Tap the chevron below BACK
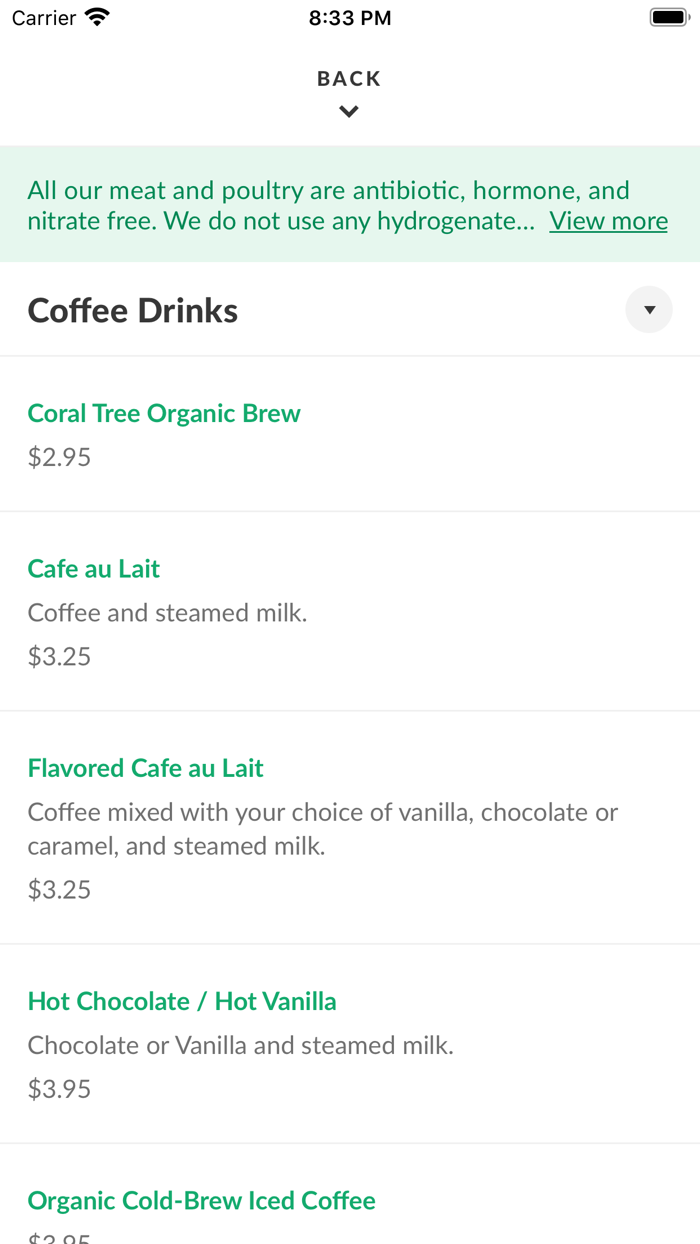This screenshot has height=1244, width=700. [348, 111]
